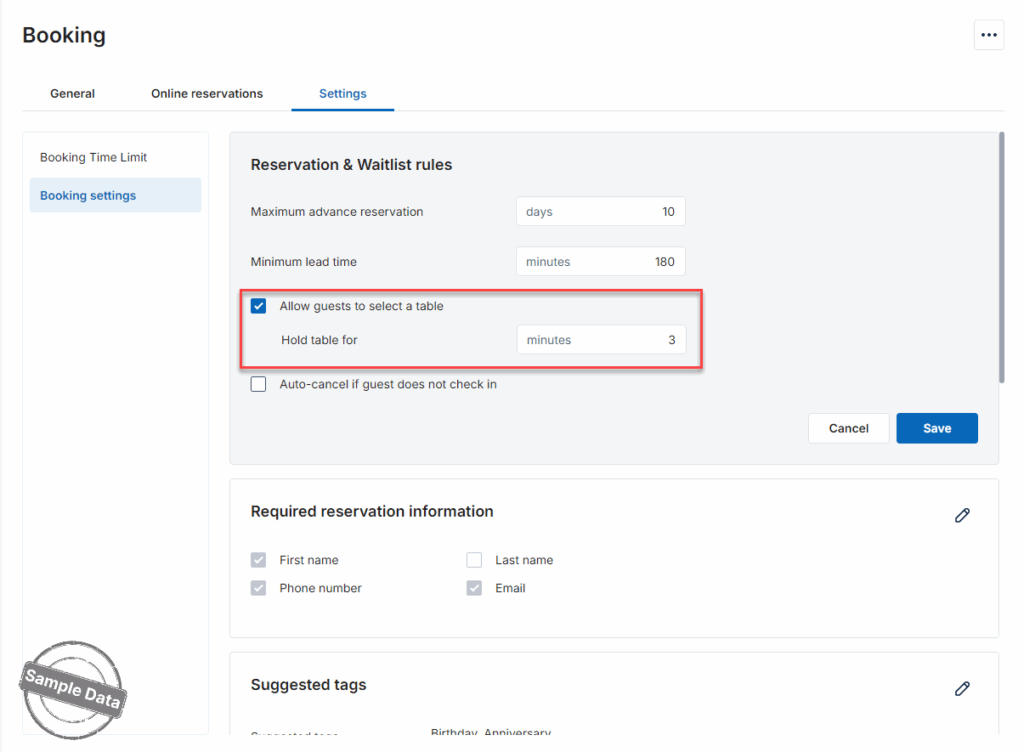The height and width of the screenshot is (752, 1024).
Task: Click the Save button
Action: click(x=936, y=428)
